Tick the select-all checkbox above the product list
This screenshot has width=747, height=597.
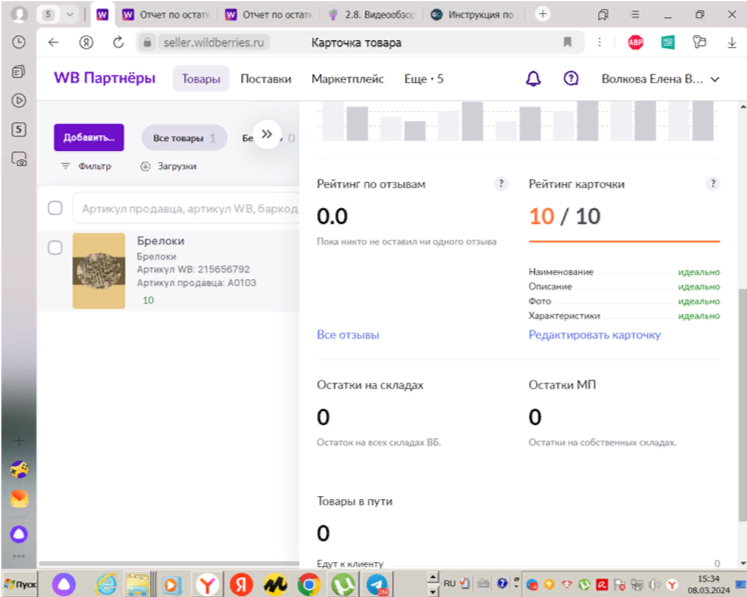[x=55, y=208]
